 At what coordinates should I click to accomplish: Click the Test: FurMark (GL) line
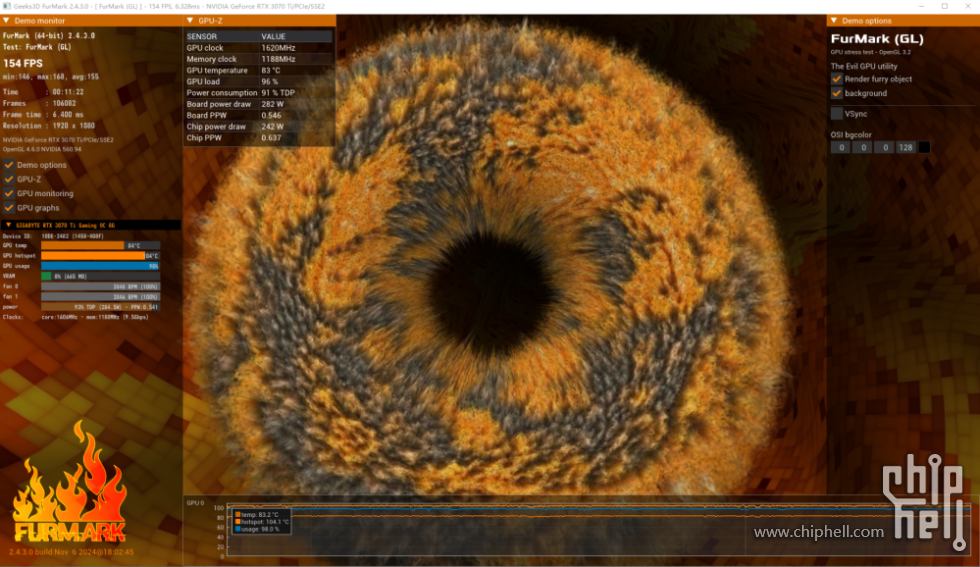click(x=38, y=47)
